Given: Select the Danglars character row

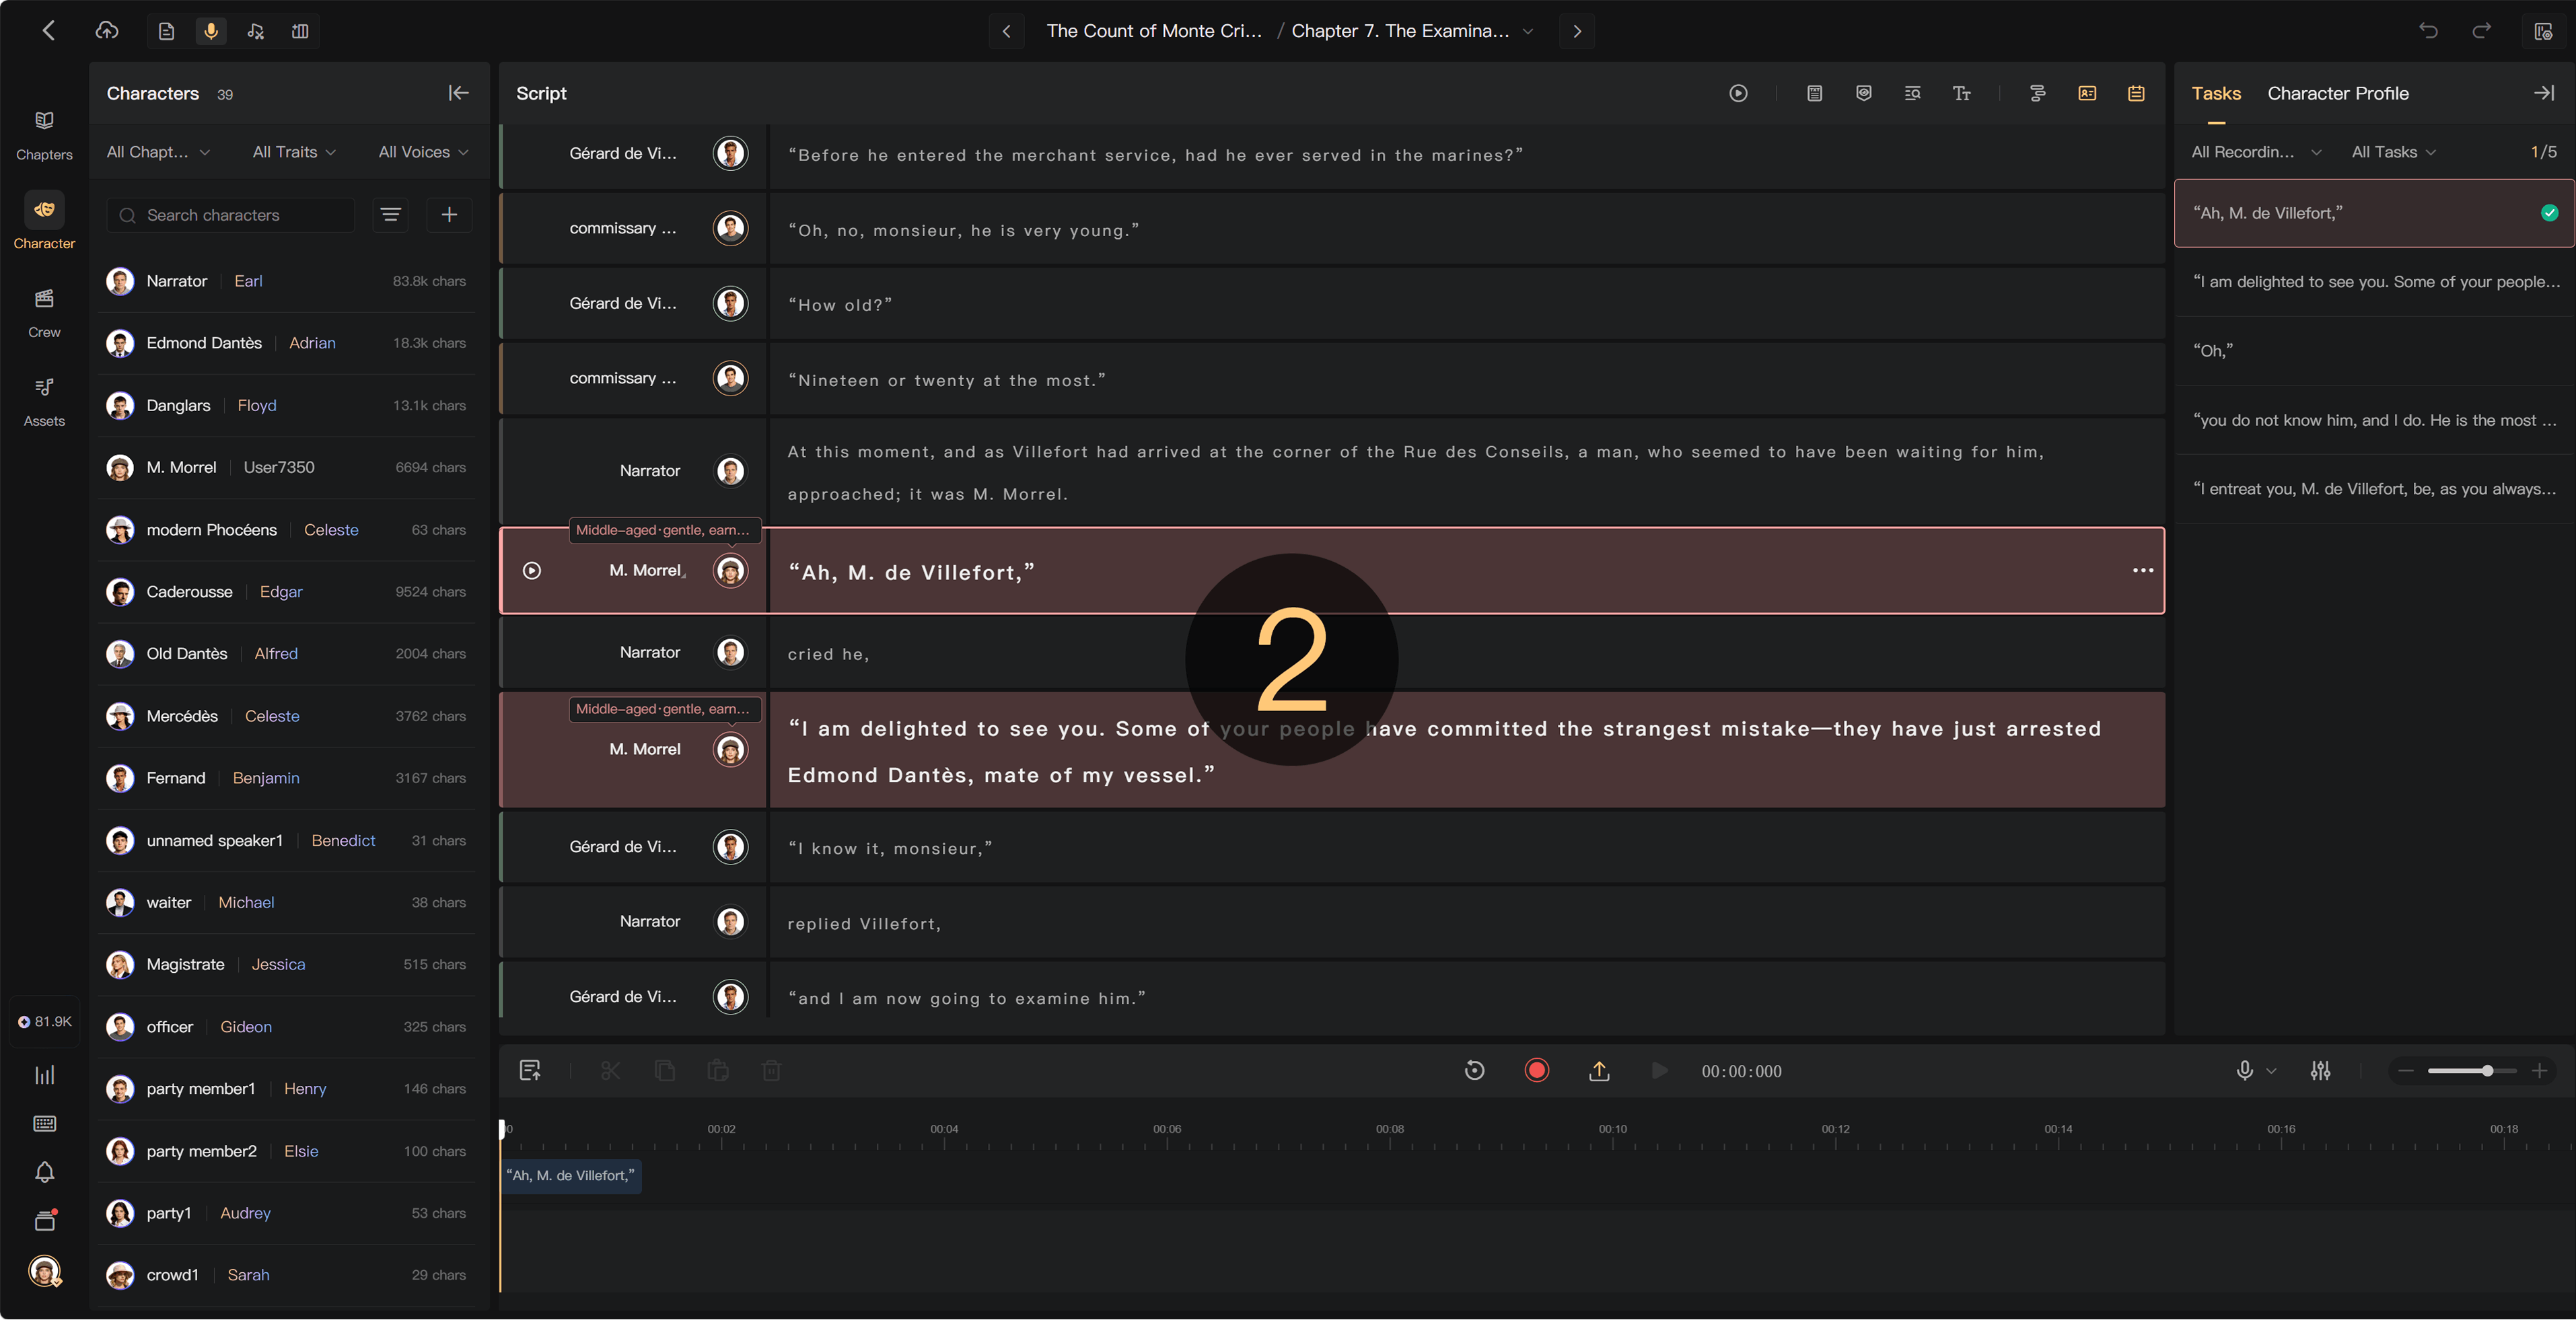Looking at the screenshot, I should click(286, 405).
